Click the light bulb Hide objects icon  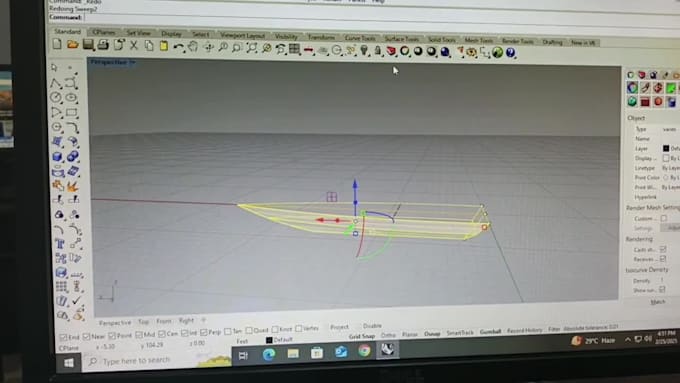click(x=364, y=51)
